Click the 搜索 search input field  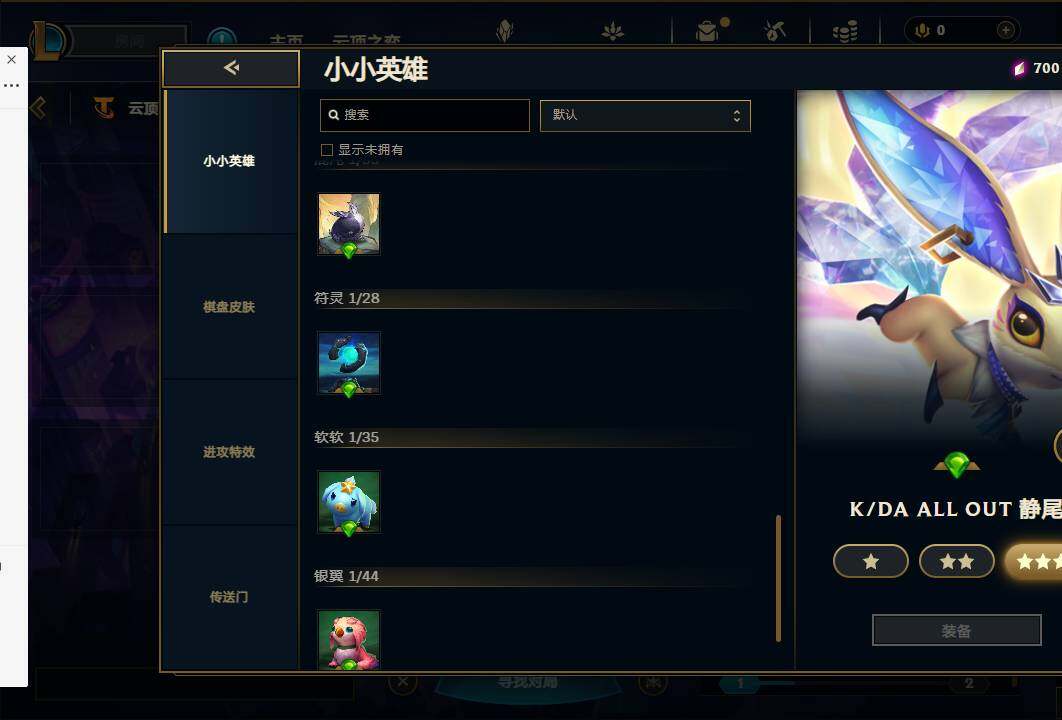click(x=425, y=115)
